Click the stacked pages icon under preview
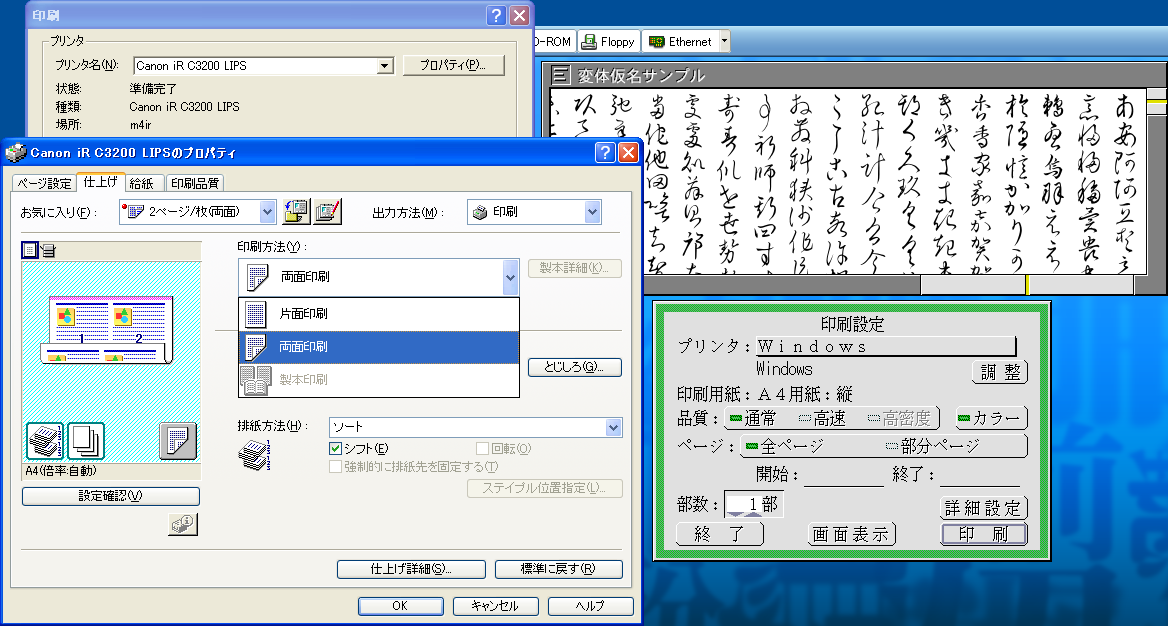 [x=86, y=440]
